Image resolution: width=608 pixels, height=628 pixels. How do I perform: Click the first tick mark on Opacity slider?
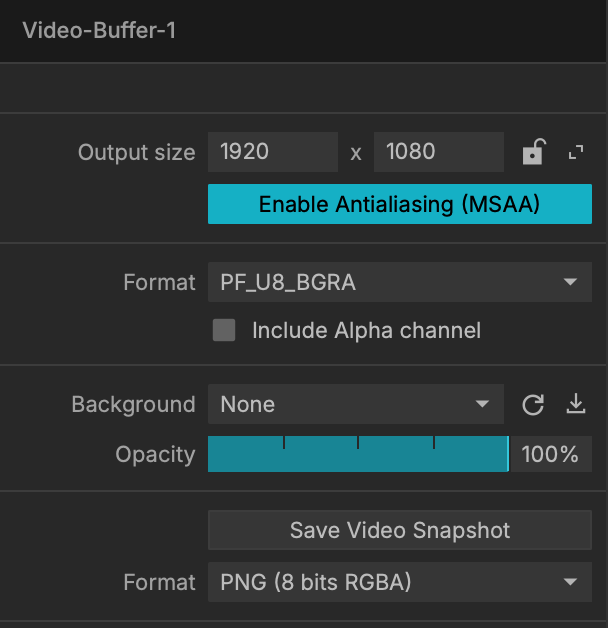(284, 443)
